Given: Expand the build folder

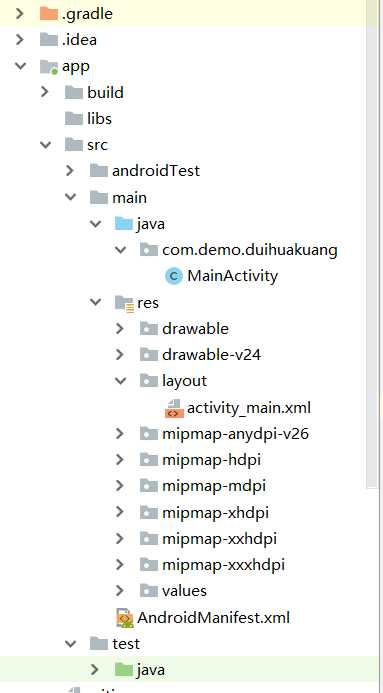Looking at the screenshot, I should (45, 92).
